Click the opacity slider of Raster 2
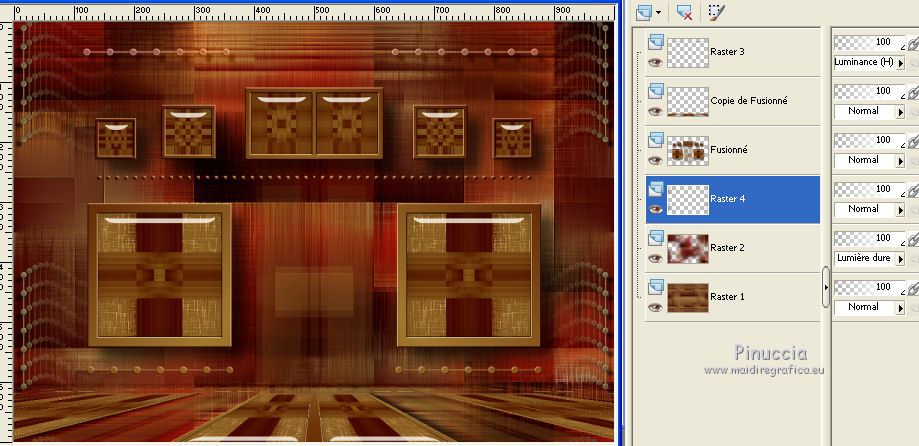This screenshot has width=919, height=446. [870, 239]
